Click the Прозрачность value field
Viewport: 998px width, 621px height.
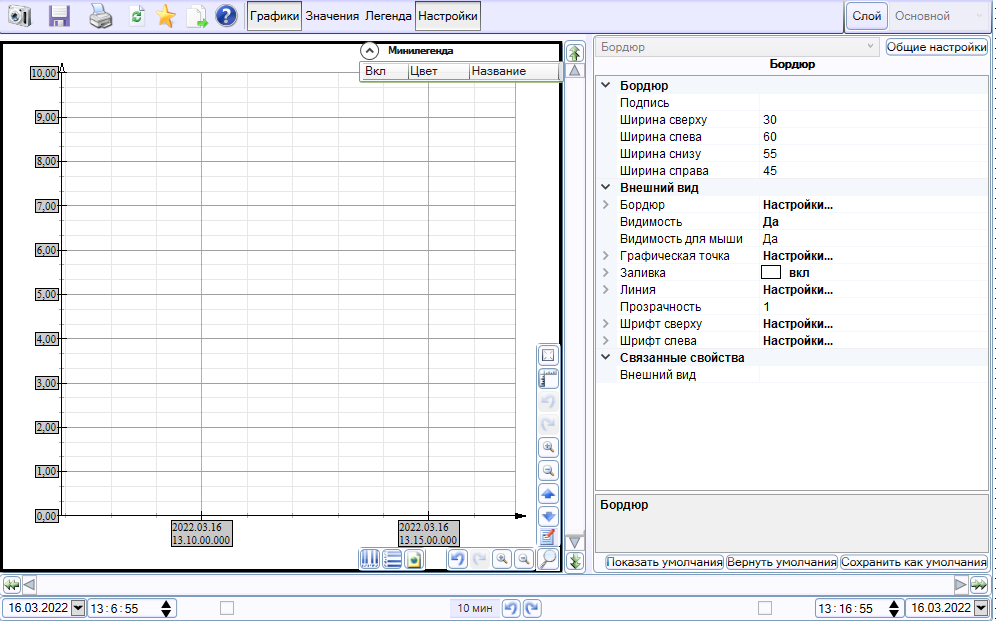pyautogui.click(x=873, y=307)
